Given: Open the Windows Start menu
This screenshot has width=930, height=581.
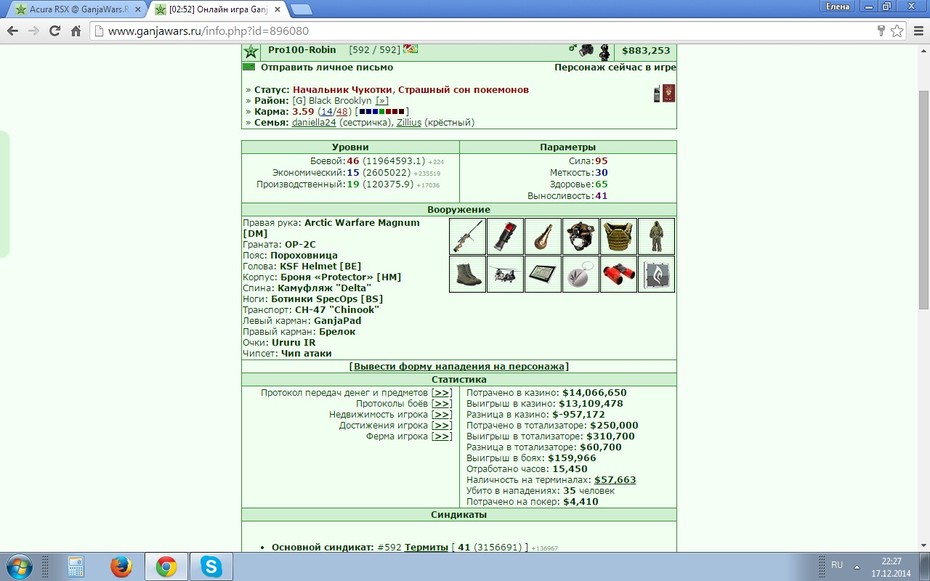Looking at the screenshot, I should tap(19, 567).
